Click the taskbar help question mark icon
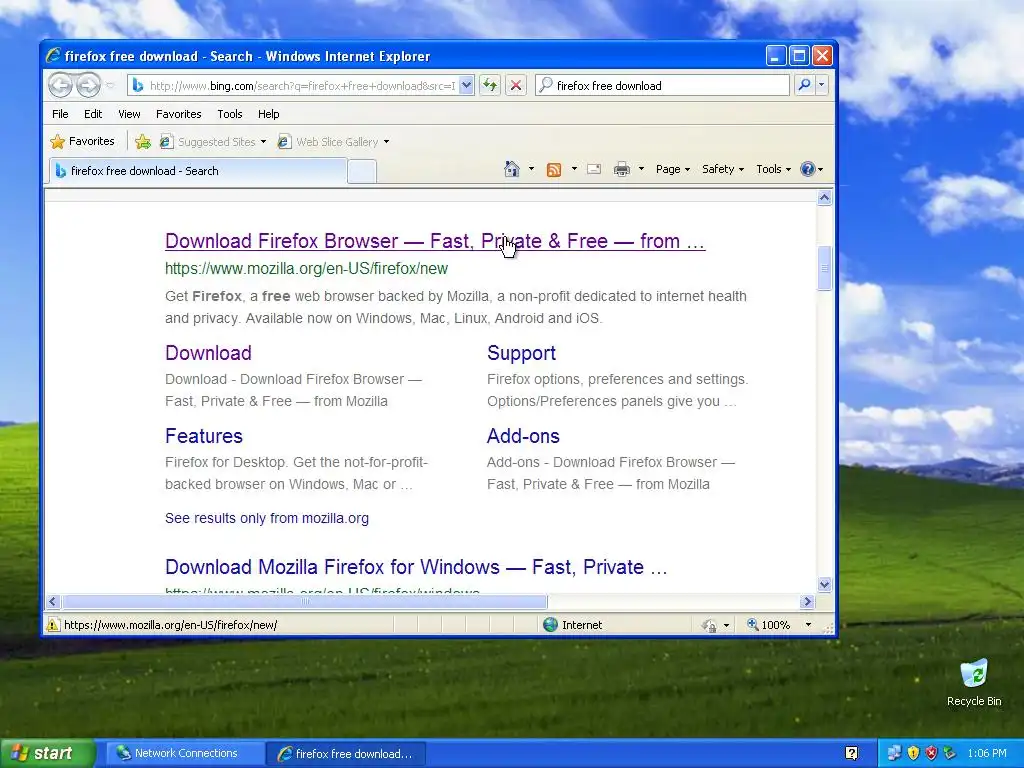This screenshot has height=768, width=1024. 852,753
